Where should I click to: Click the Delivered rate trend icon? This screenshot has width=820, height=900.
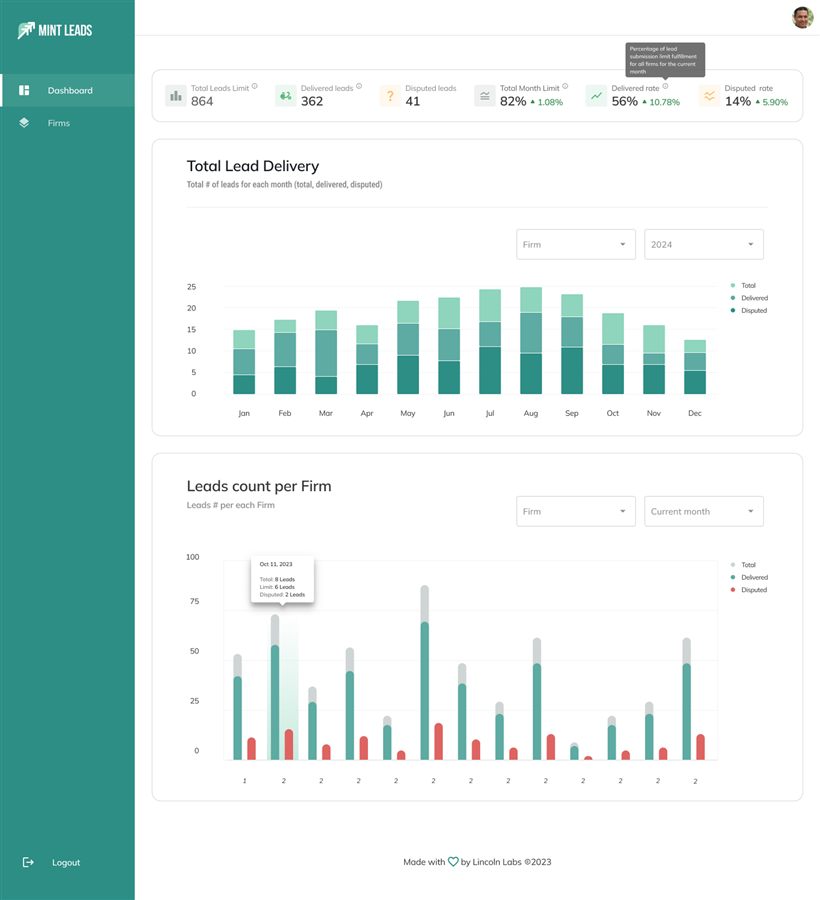pos(596,95)
